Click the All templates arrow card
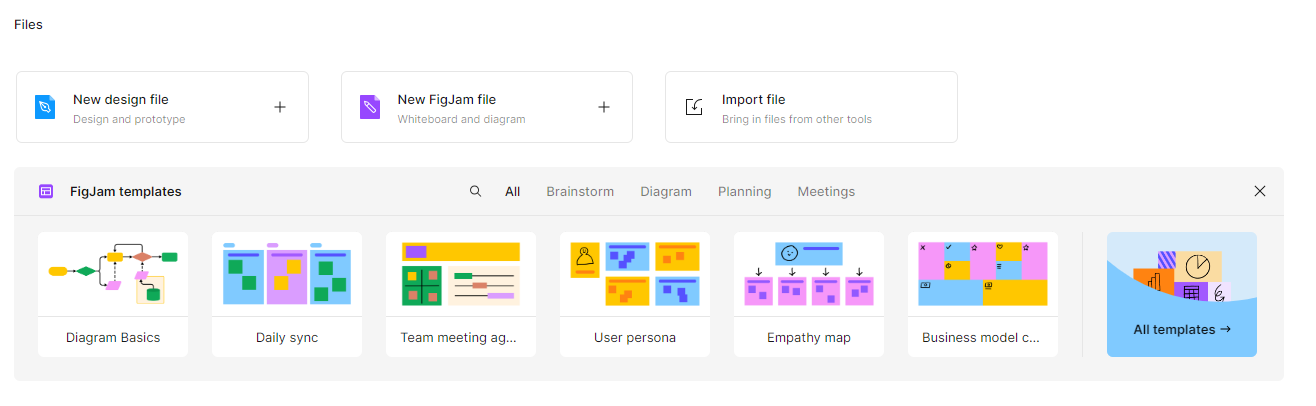This screenshot has width=1316, height=406. (1182, 294)
